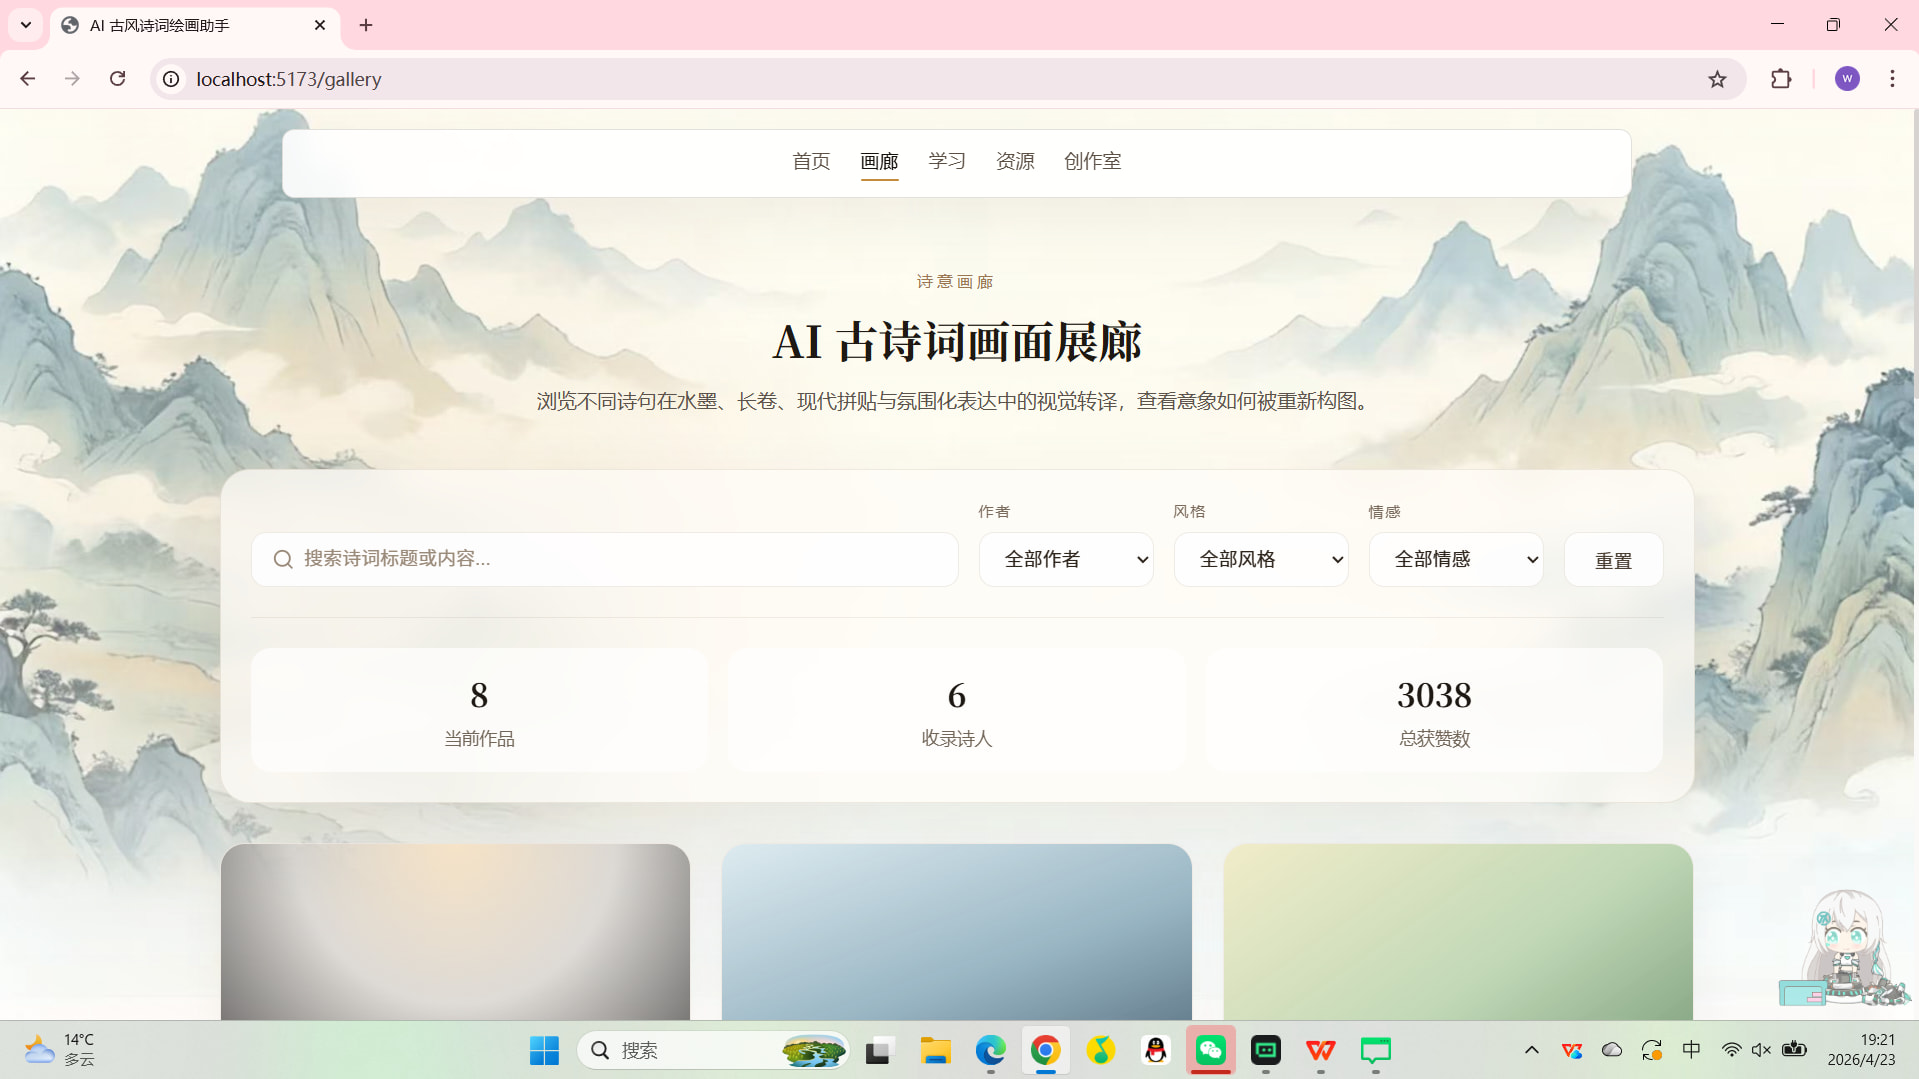The width and height of the screenshot is (1919, 1079).
Task: Expand the 全部作者 author dropdown
Action: (1065, 559)
